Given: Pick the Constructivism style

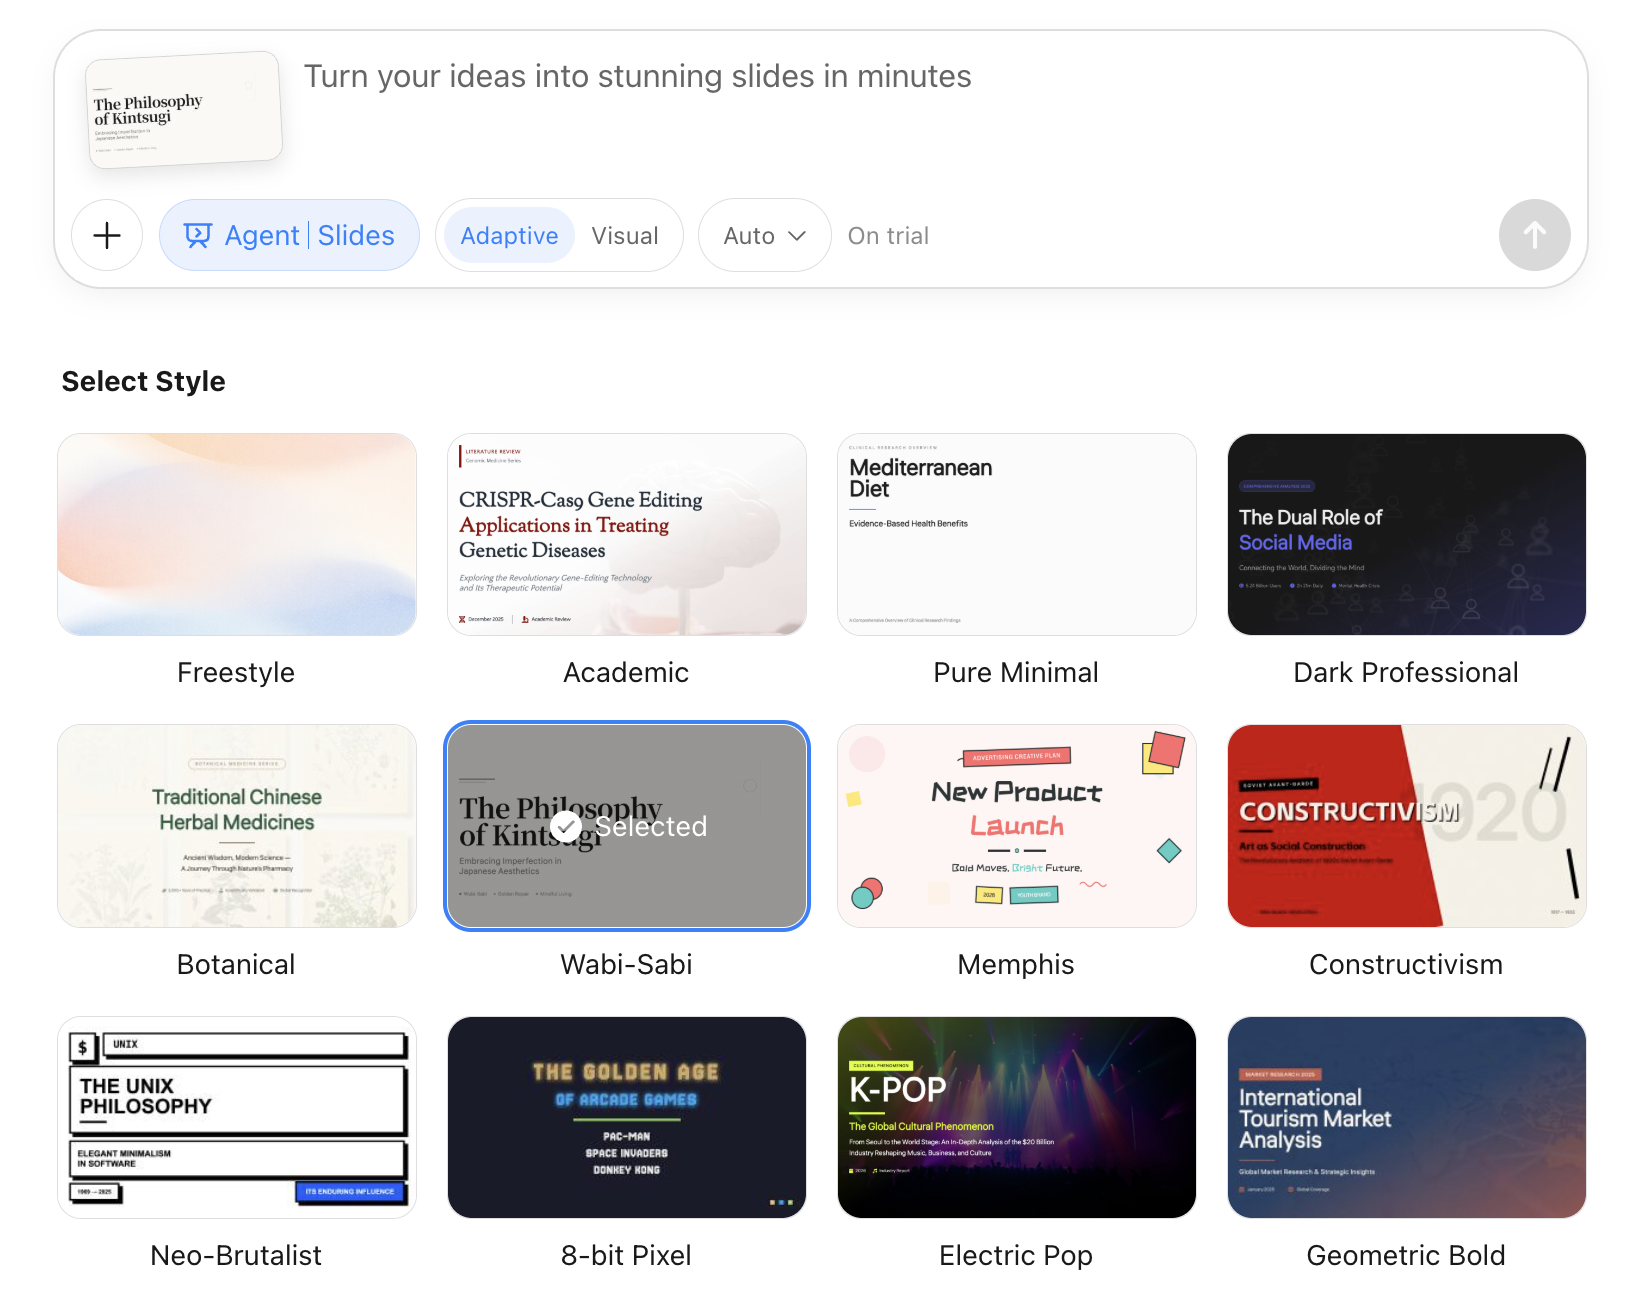Looking at the screenshot, I should pyautogui.click(x=1406, y=826).
